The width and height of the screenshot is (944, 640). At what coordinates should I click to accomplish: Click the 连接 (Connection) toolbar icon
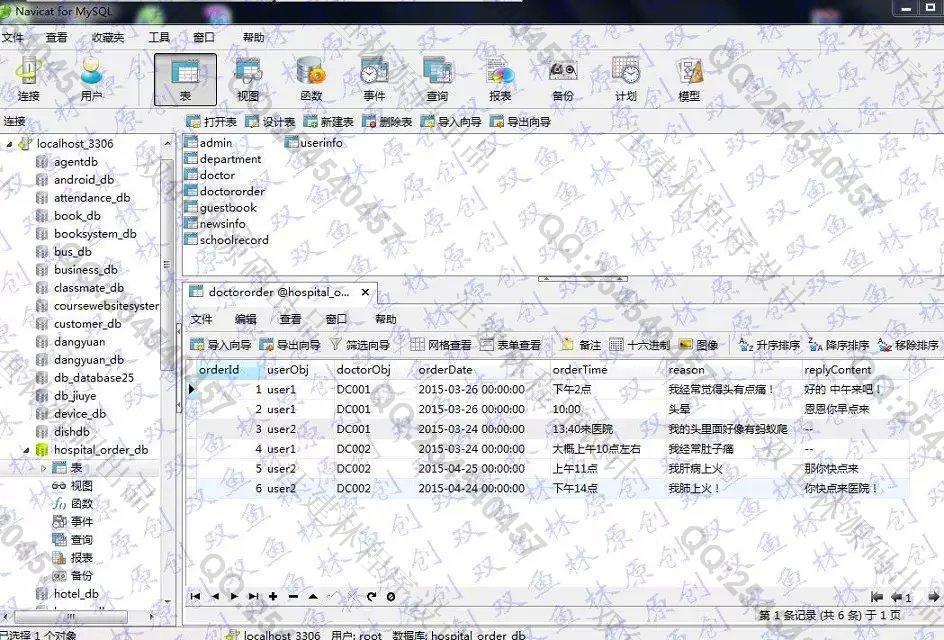[x=28, y=78]
